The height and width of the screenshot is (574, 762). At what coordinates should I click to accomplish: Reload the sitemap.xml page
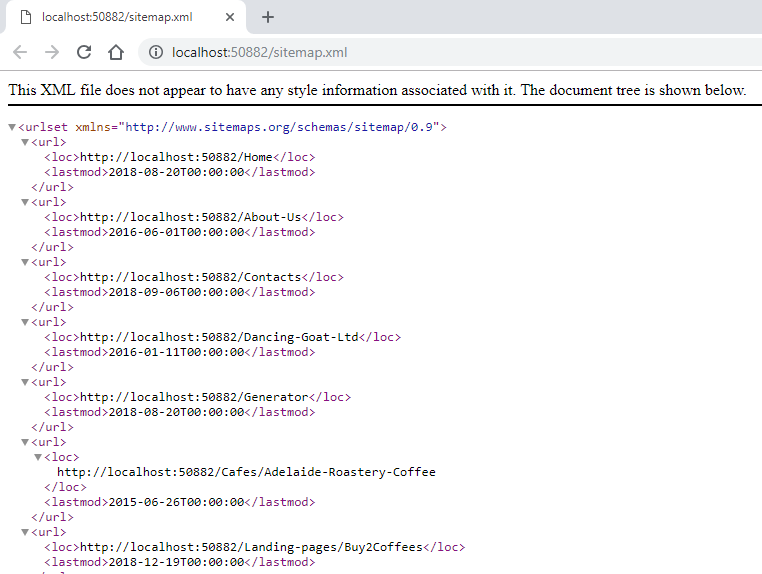click(84, 52)
